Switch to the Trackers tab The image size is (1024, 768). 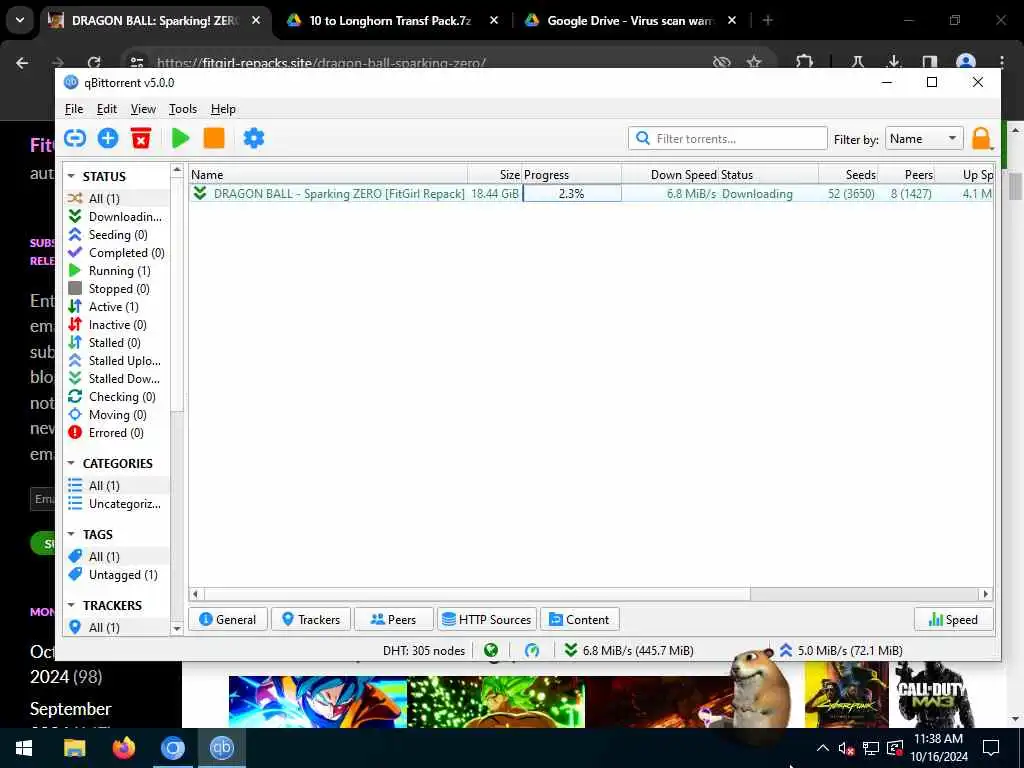pyautogui.click(x=311, y=619)
